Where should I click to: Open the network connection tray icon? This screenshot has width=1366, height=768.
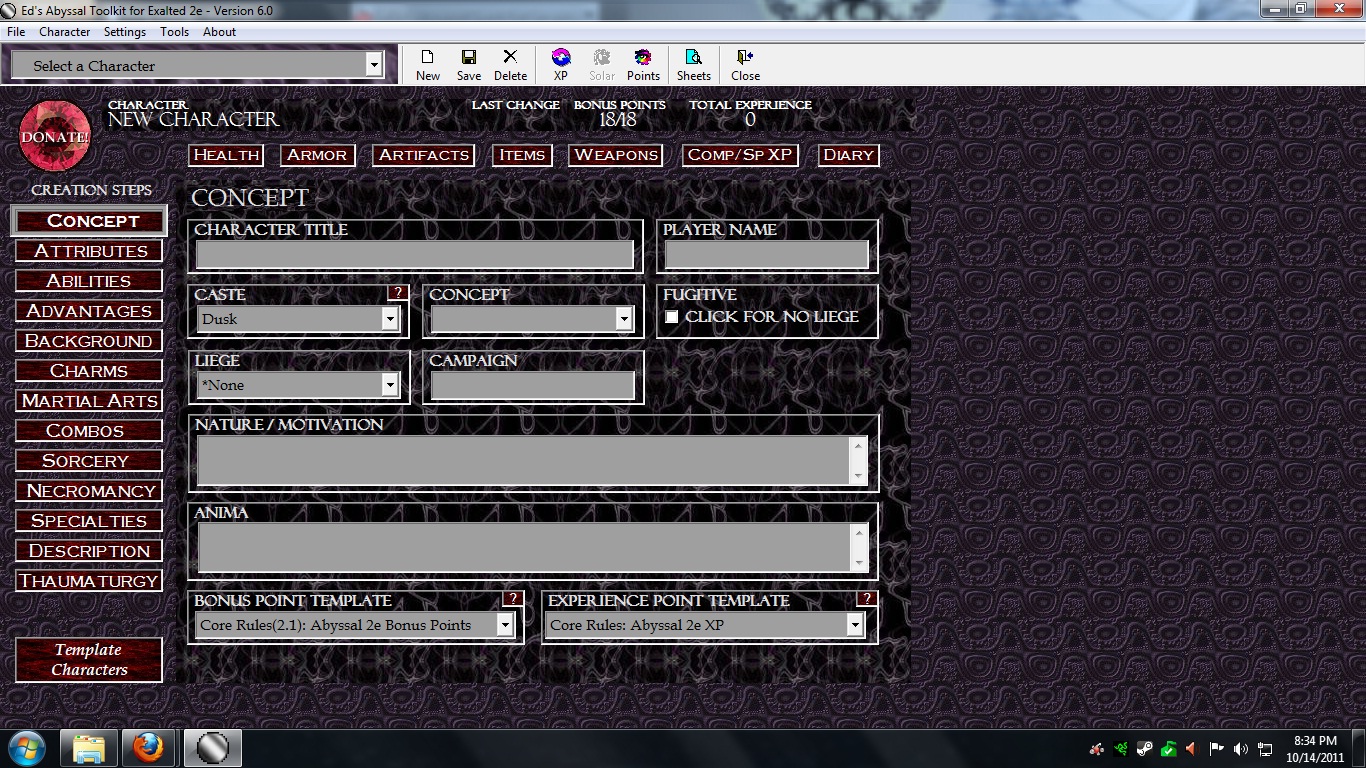coord(1265,749)
